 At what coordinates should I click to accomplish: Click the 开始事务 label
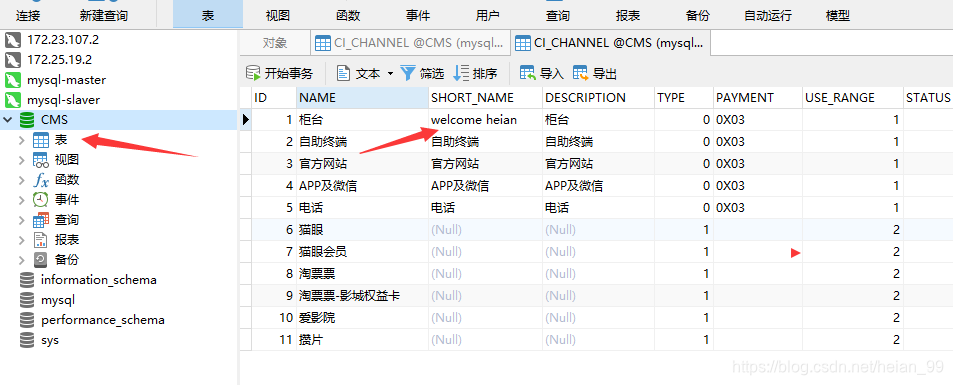(x=289, y=74)
